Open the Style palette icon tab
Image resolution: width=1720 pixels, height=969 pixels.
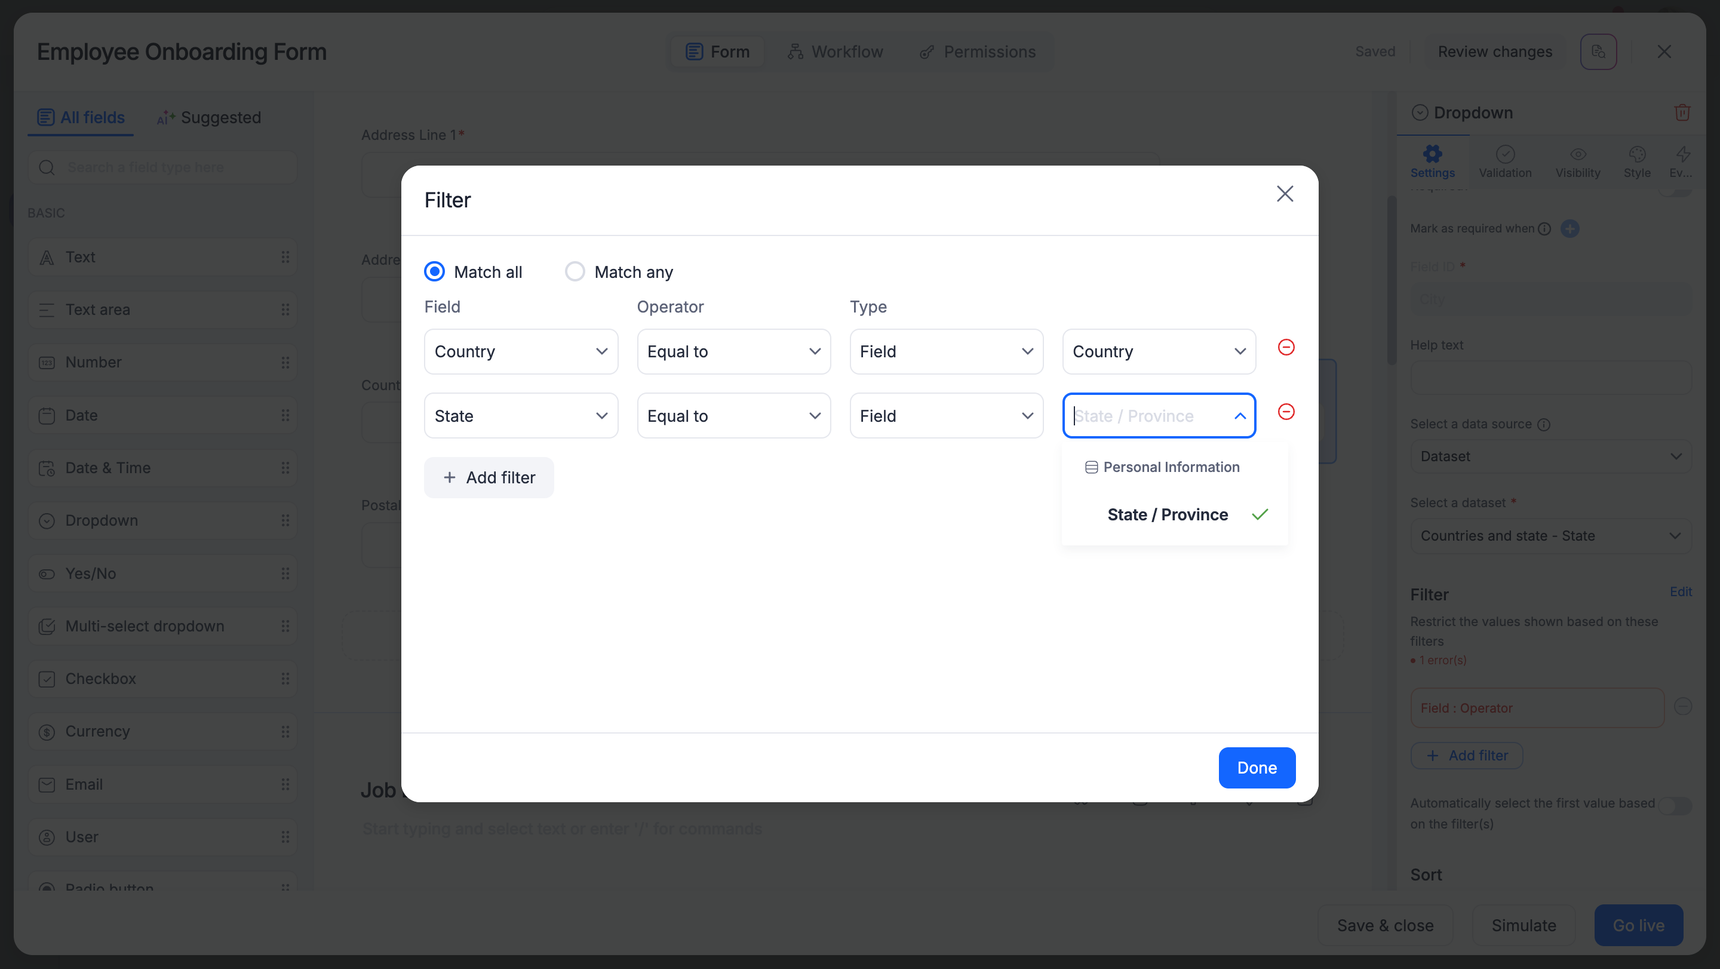click(1637, 155)
